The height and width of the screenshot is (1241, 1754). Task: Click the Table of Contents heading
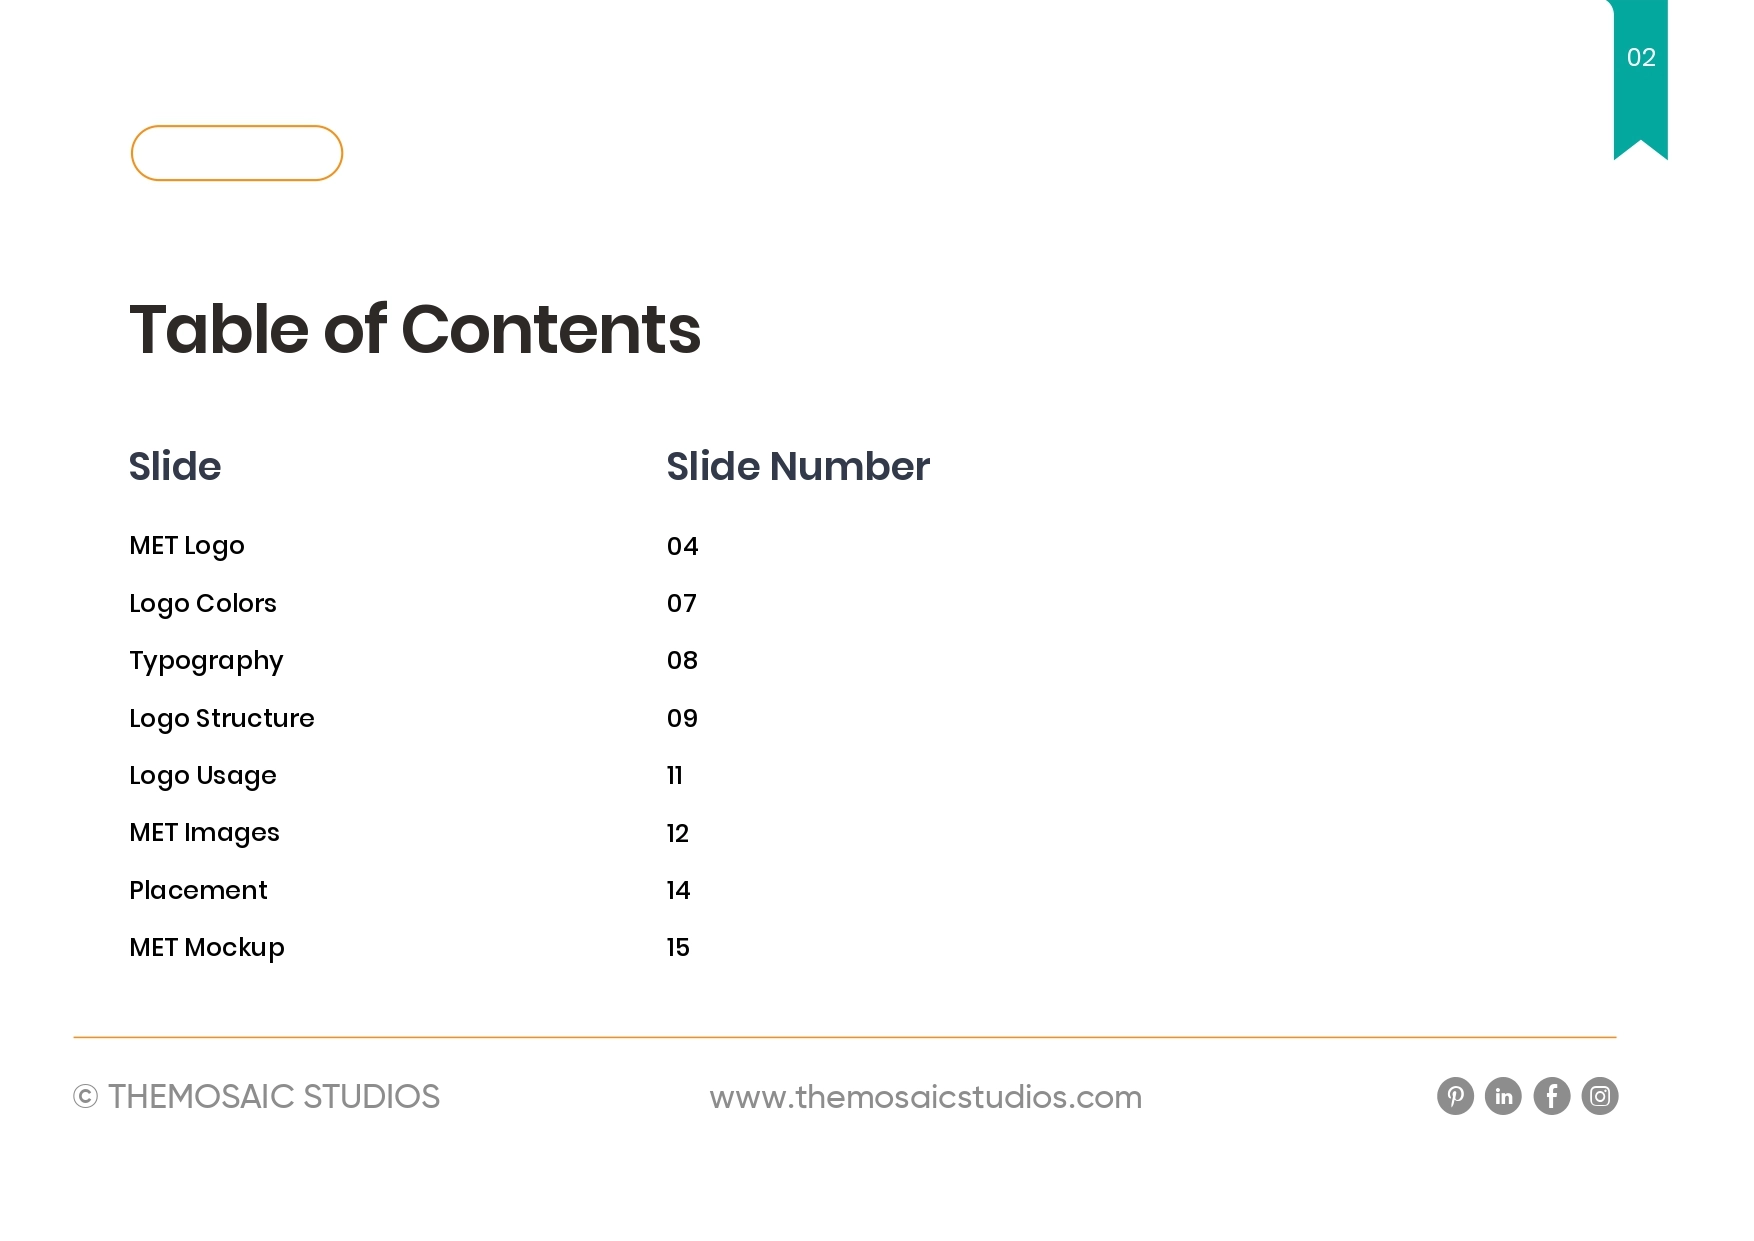415,329
